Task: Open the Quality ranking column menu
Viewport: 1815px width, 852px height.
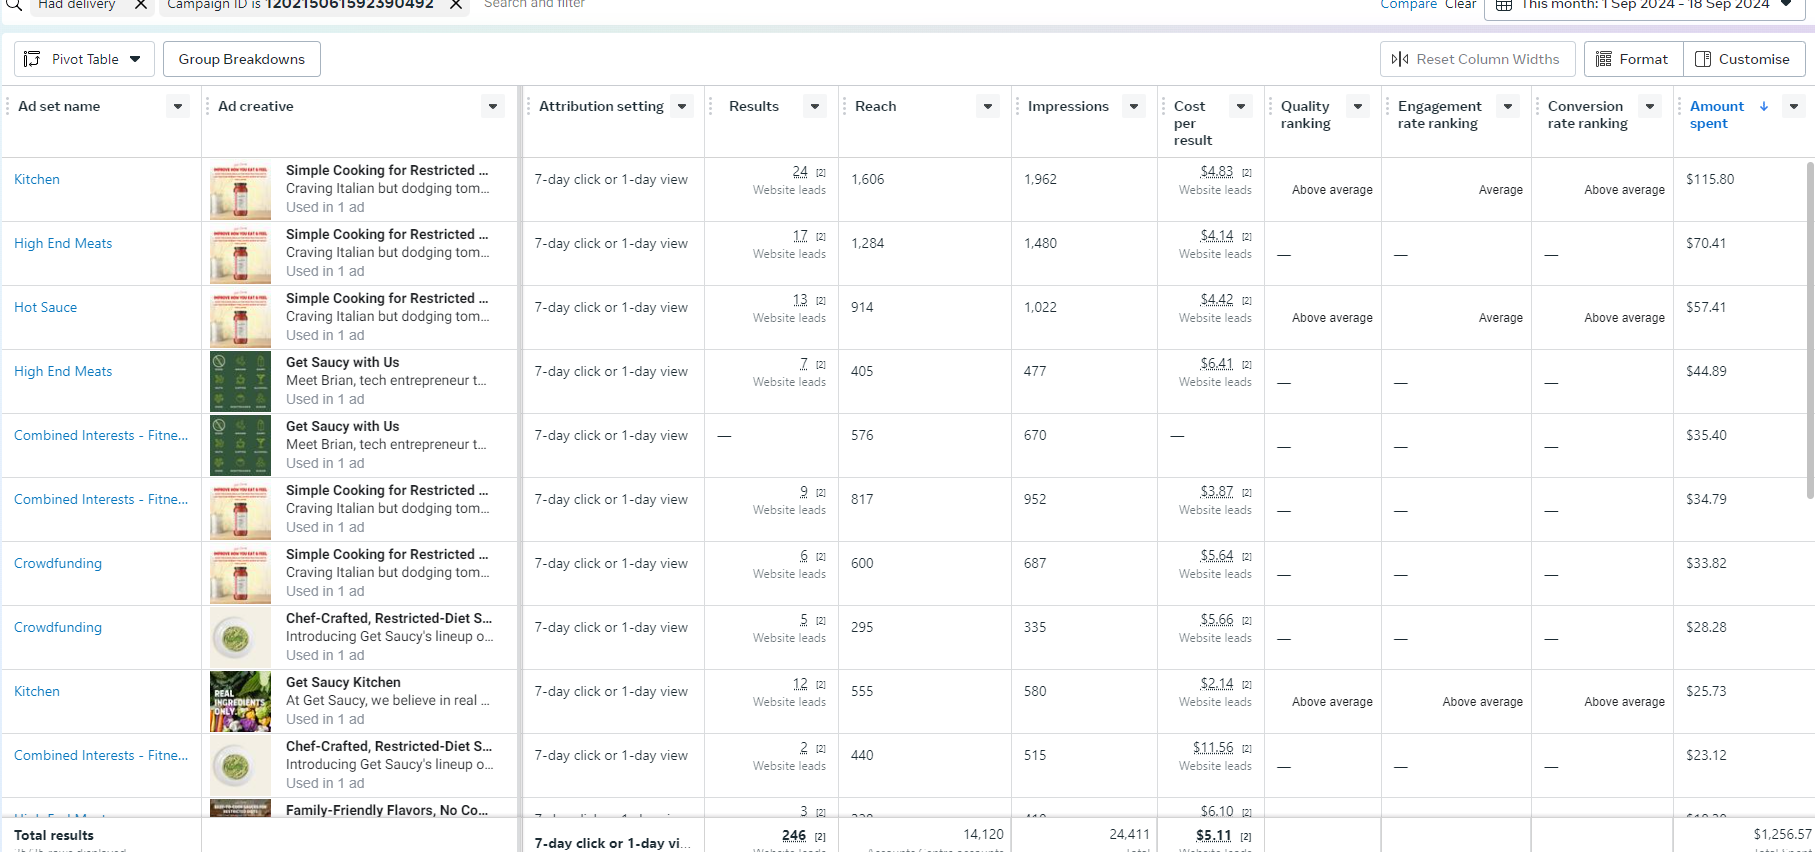Action: tap(1357, 106)
